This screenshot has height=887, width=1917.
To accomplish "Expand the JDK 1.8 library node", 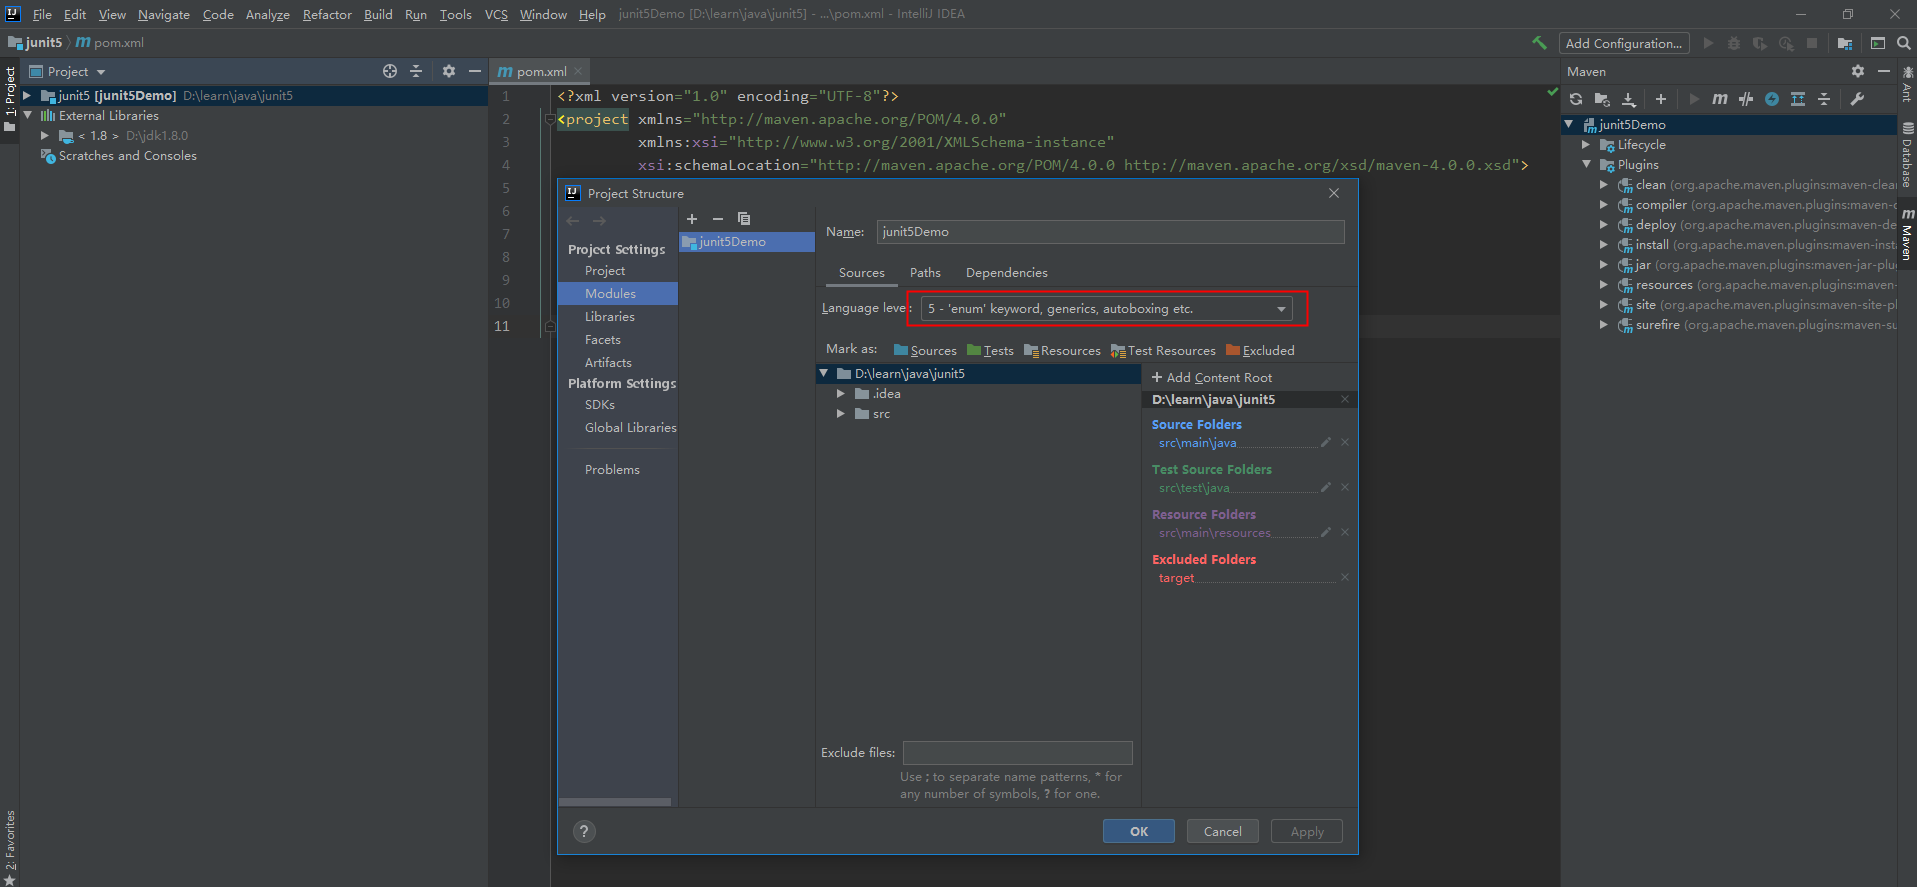I will coord(45,136).
